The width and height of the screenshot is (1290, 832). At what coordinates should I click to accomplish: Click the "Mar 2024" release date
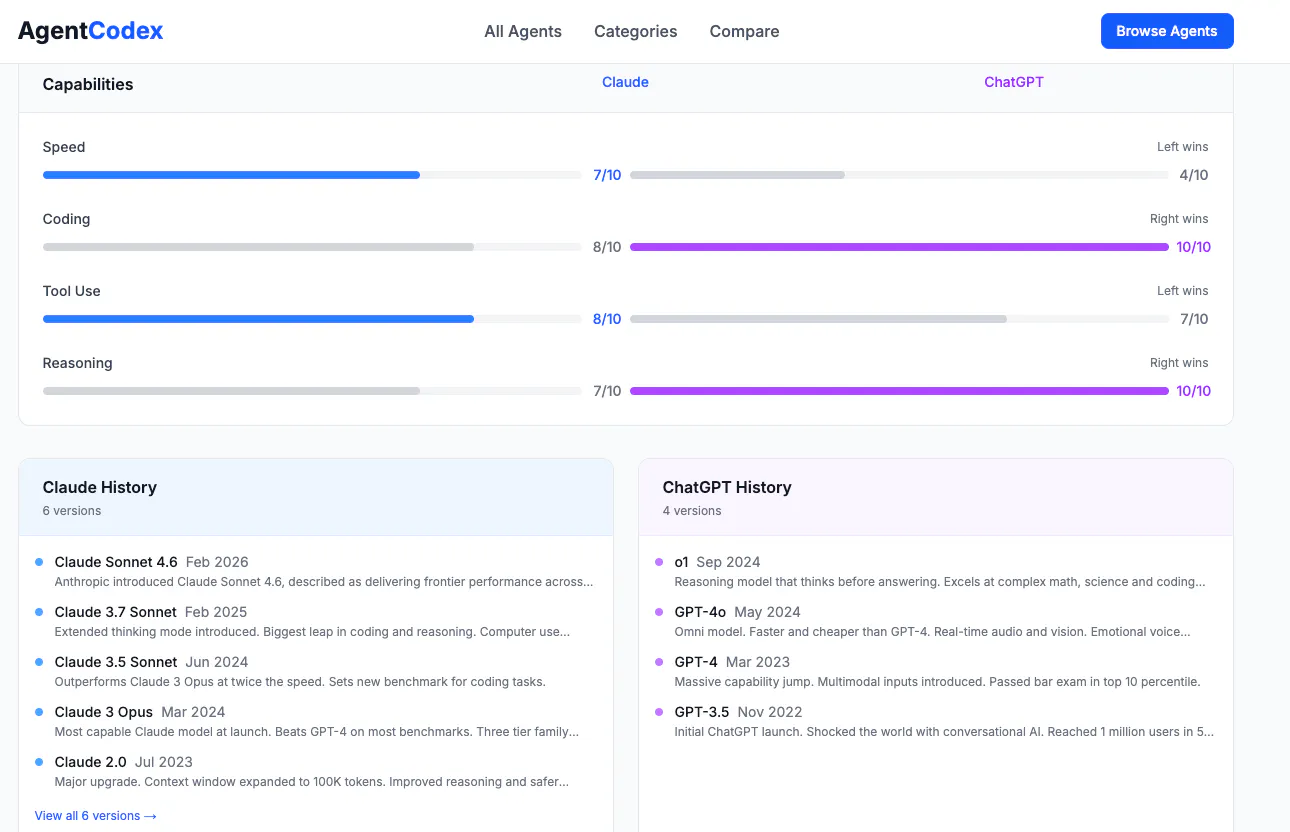point(193,712)
